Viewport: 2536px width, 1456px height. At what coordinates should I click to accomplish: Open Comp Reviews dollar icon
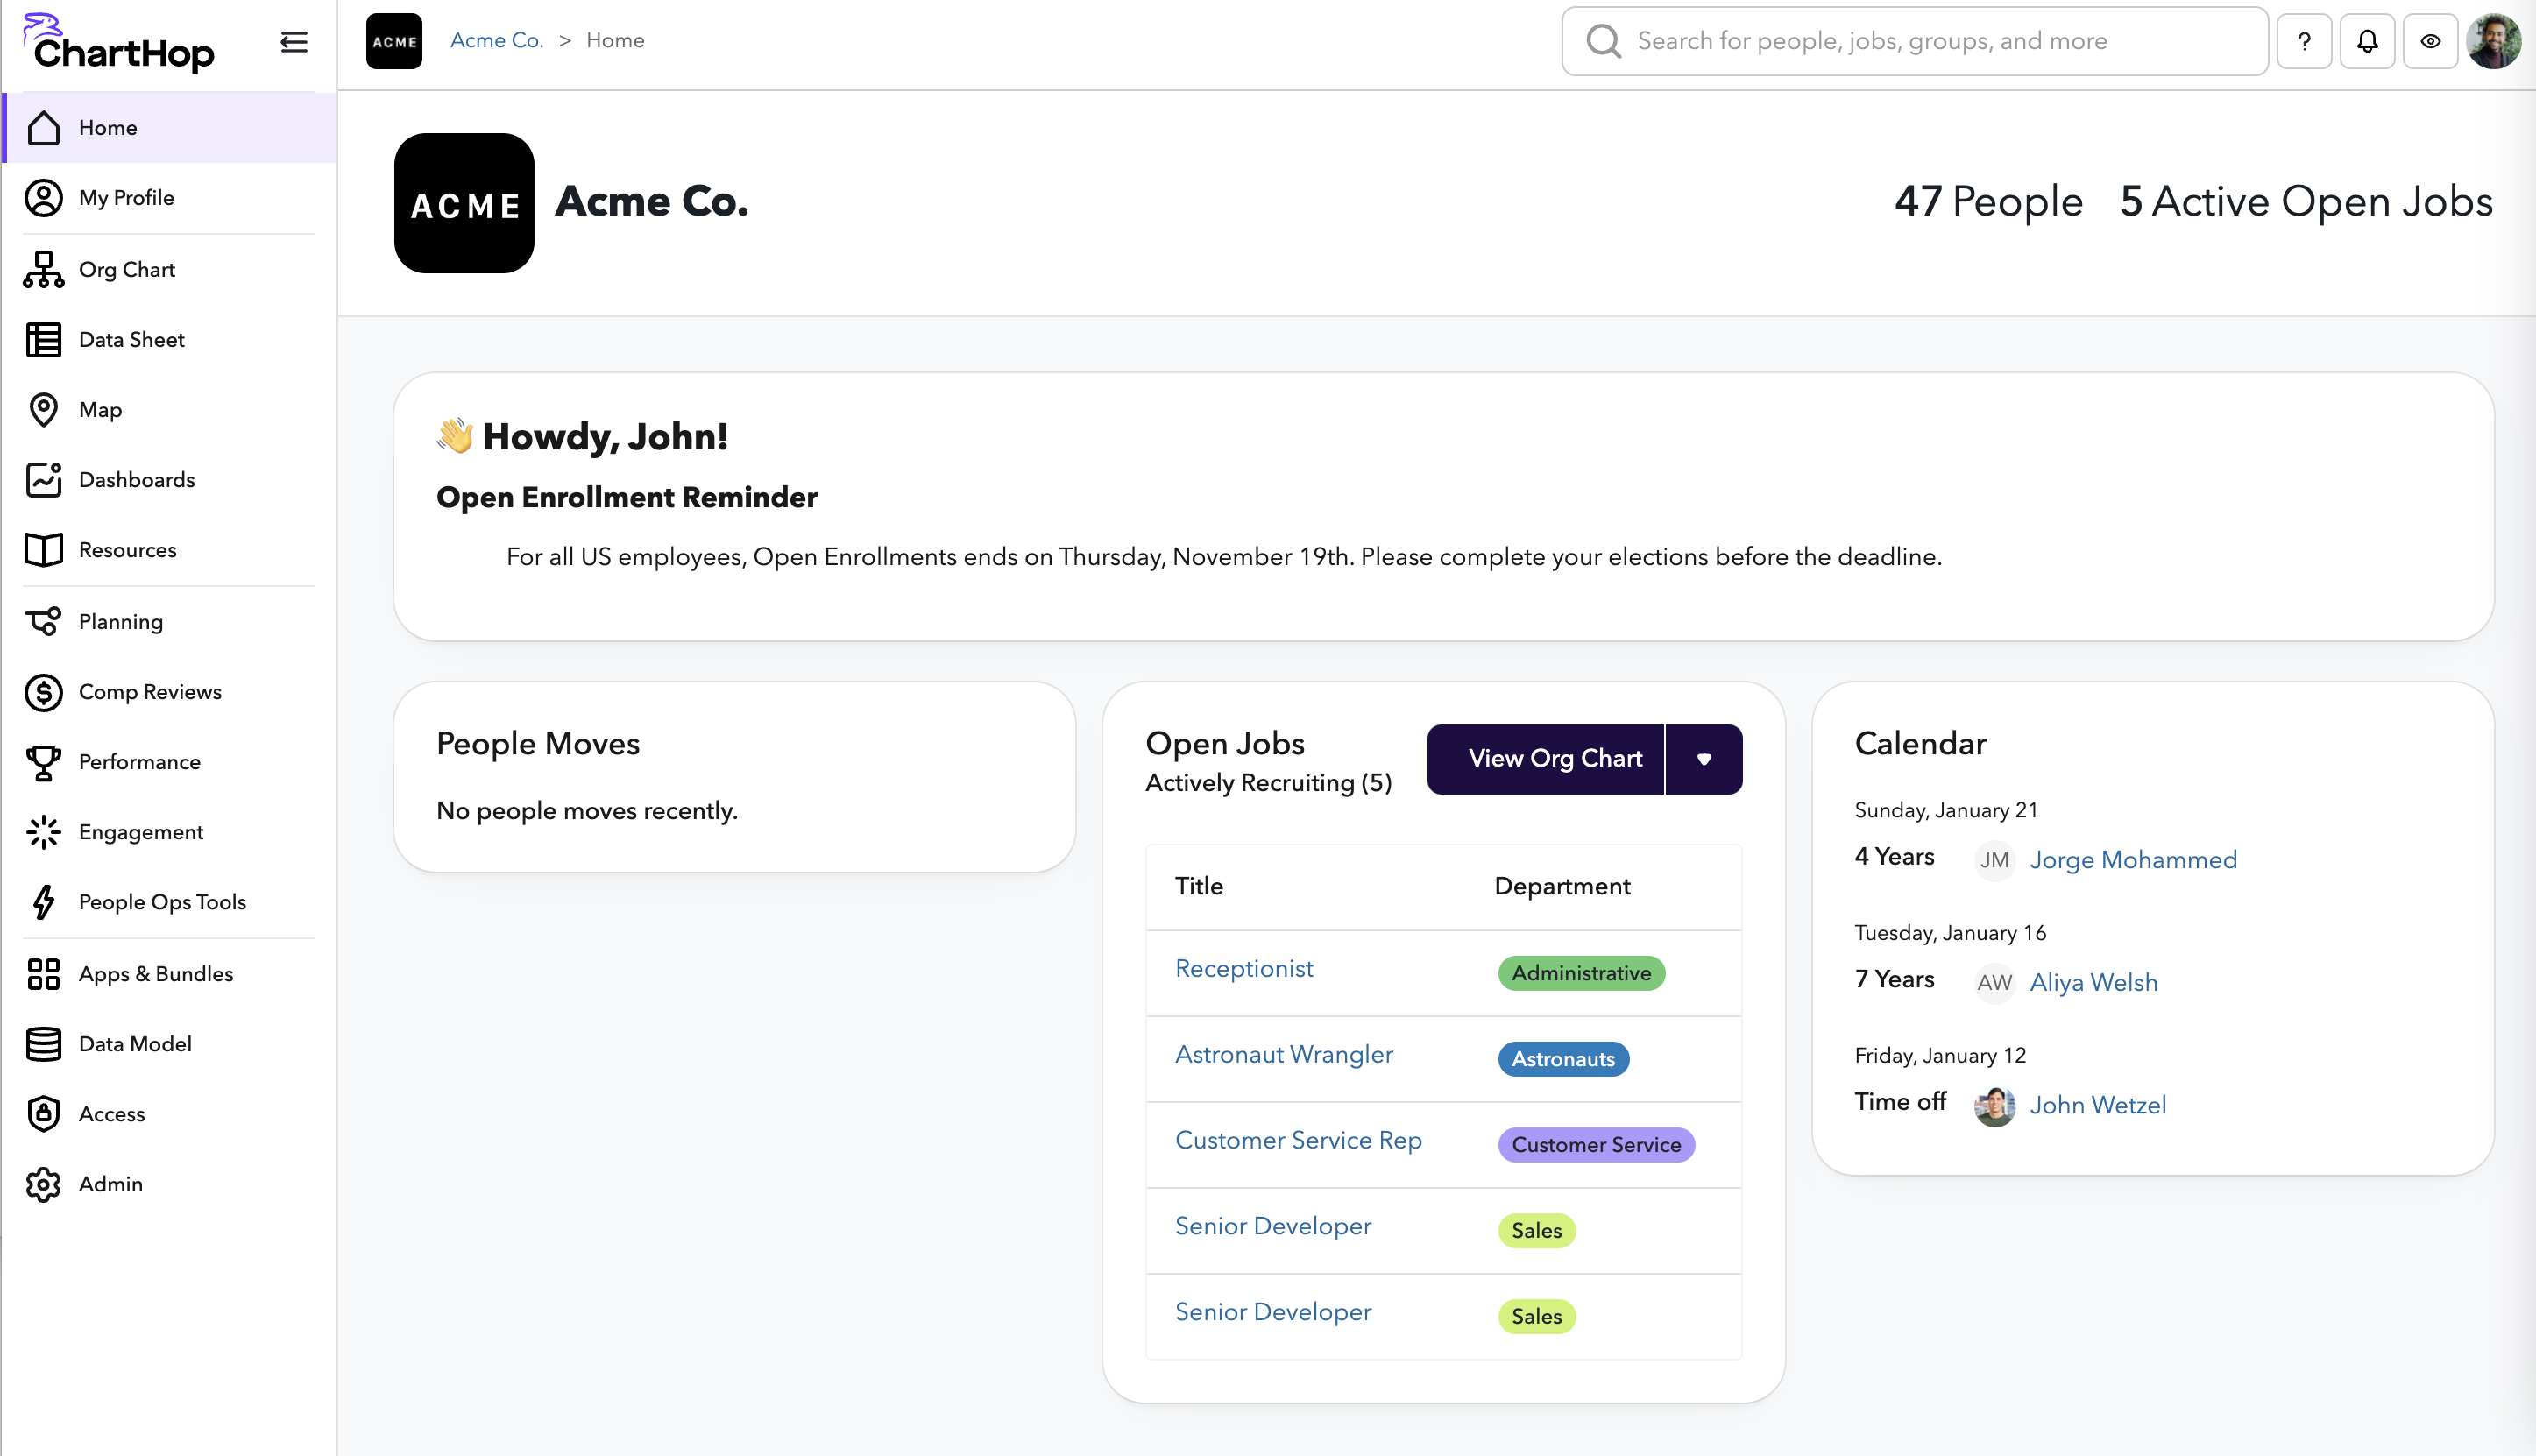click(x=44, y=692)
